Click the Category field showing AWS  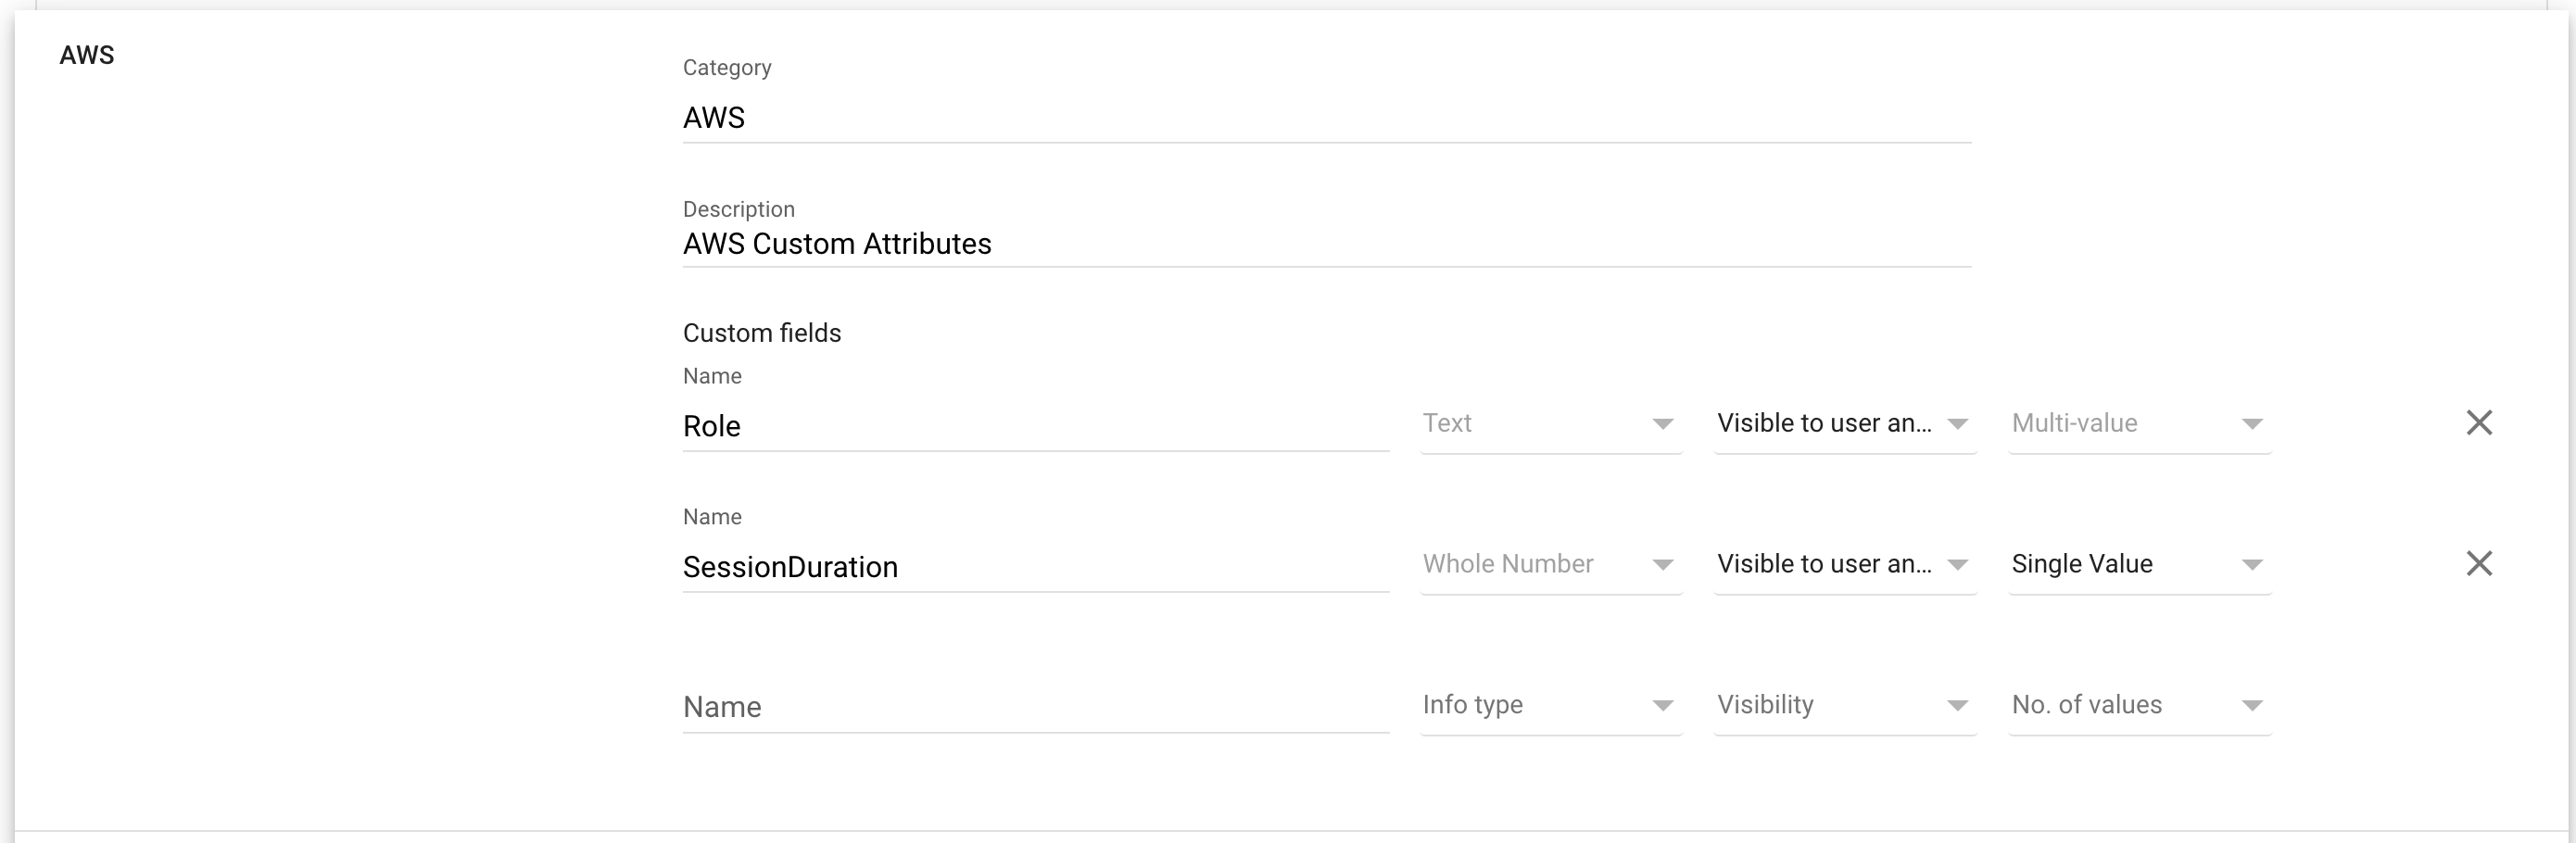1326,117
